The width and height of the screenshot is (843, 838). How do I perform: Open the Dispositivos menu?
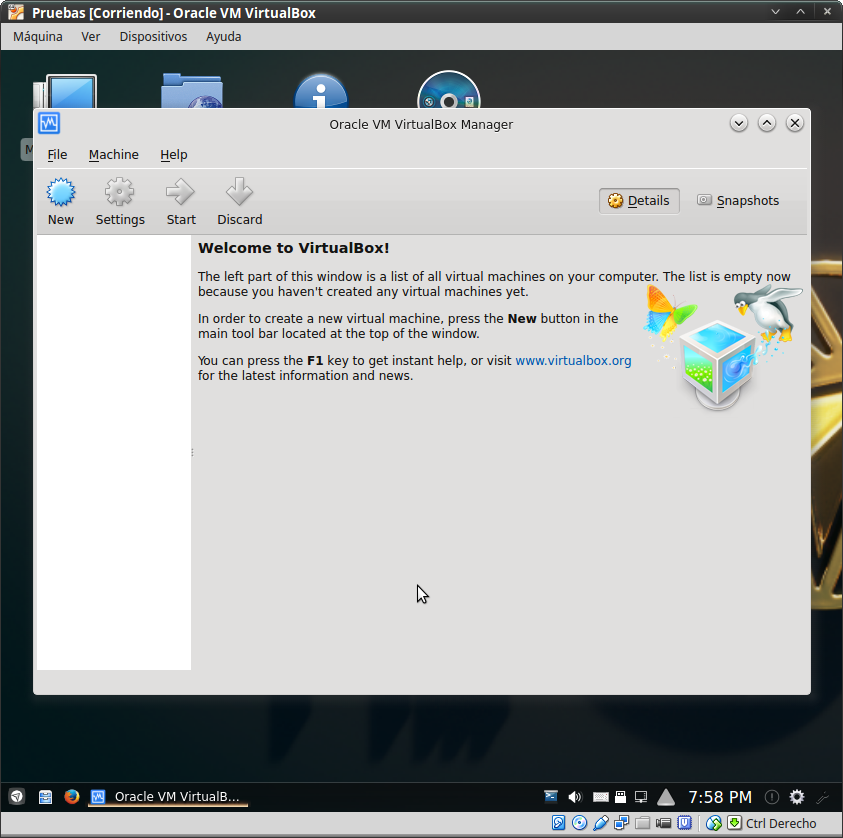(153, 37)
